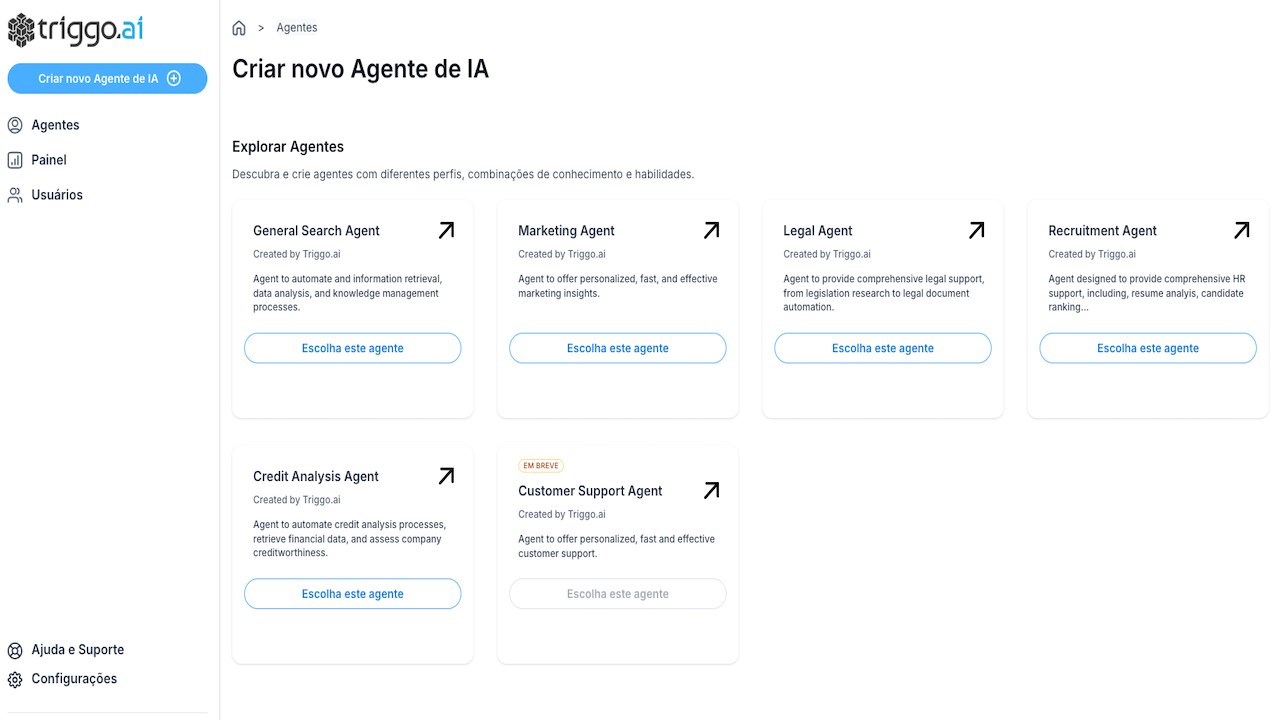Click Credit Analysis Agent arrow icon

pyautogui.click(x=446, y=476)
